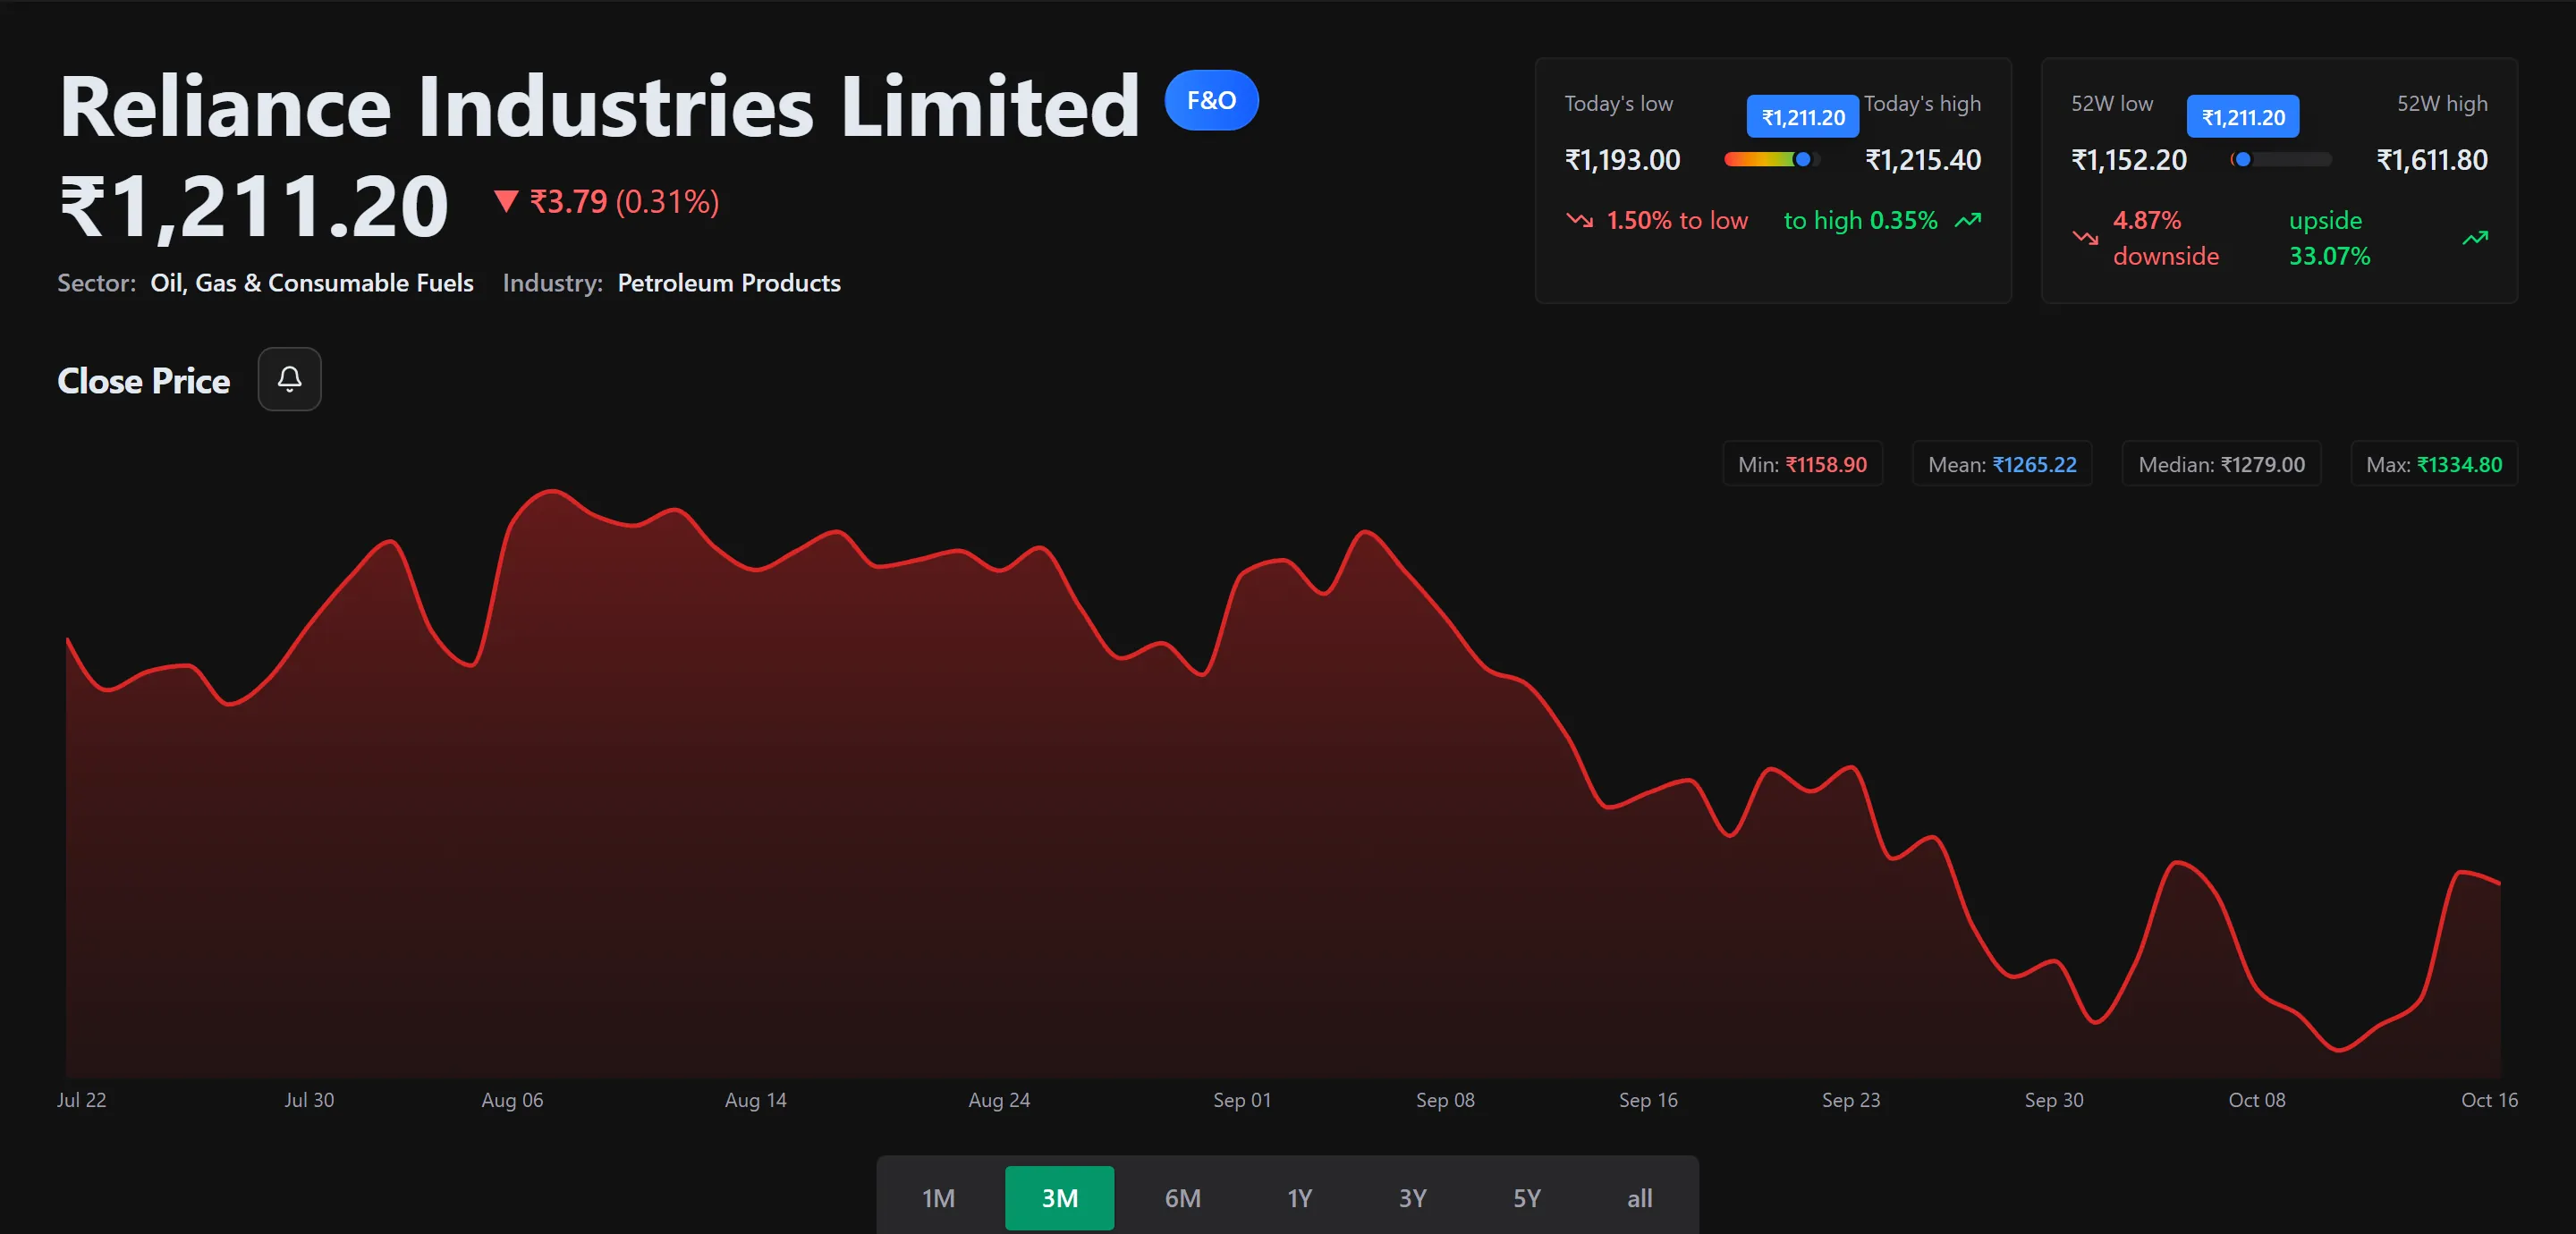Image resolution: width=2576 pixels, height=1234 pixels.
Task: Click today's low value ₹1,193.00
Action: (x=1622, y=160)
